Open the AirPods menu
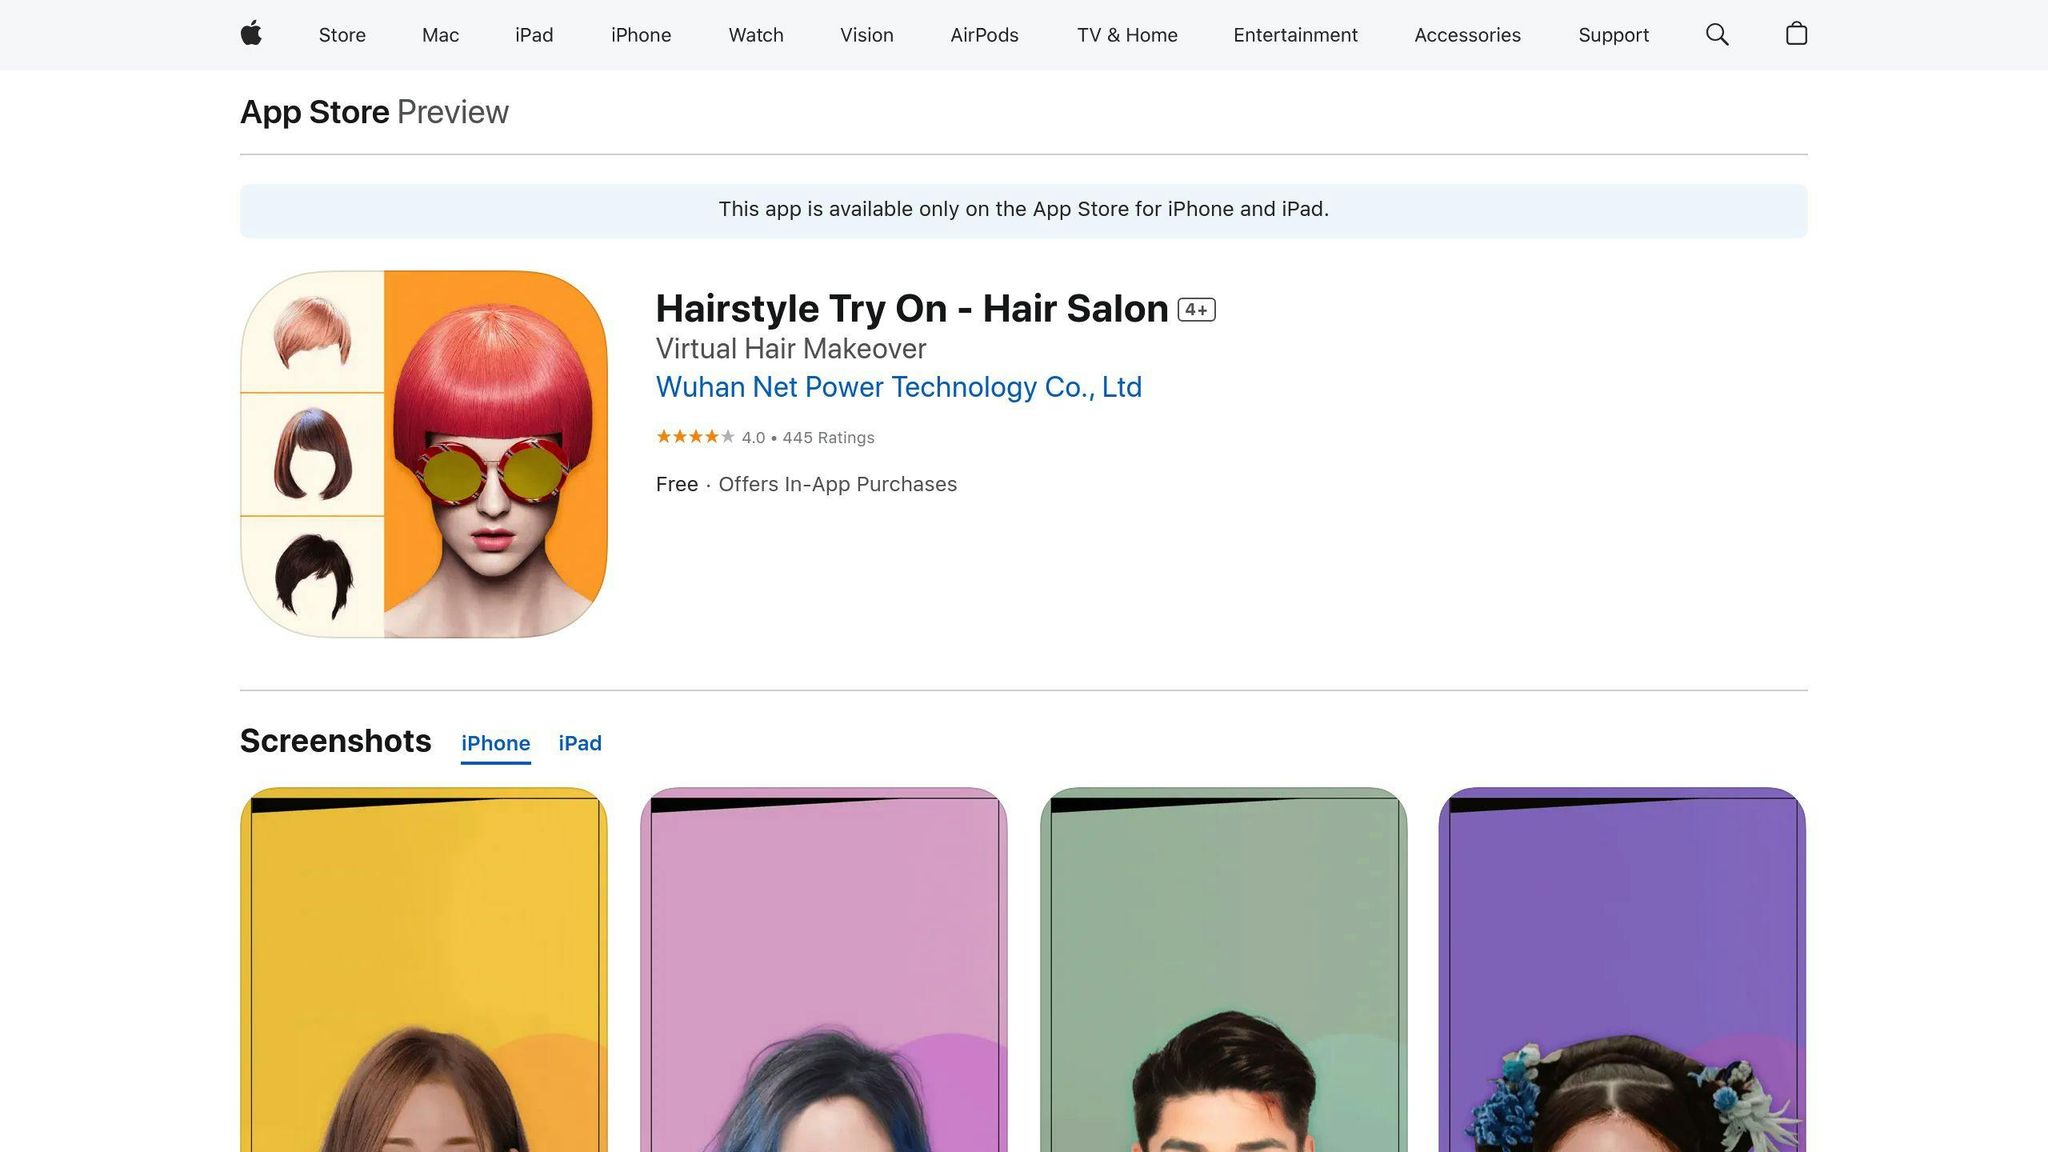 point(984,35)
